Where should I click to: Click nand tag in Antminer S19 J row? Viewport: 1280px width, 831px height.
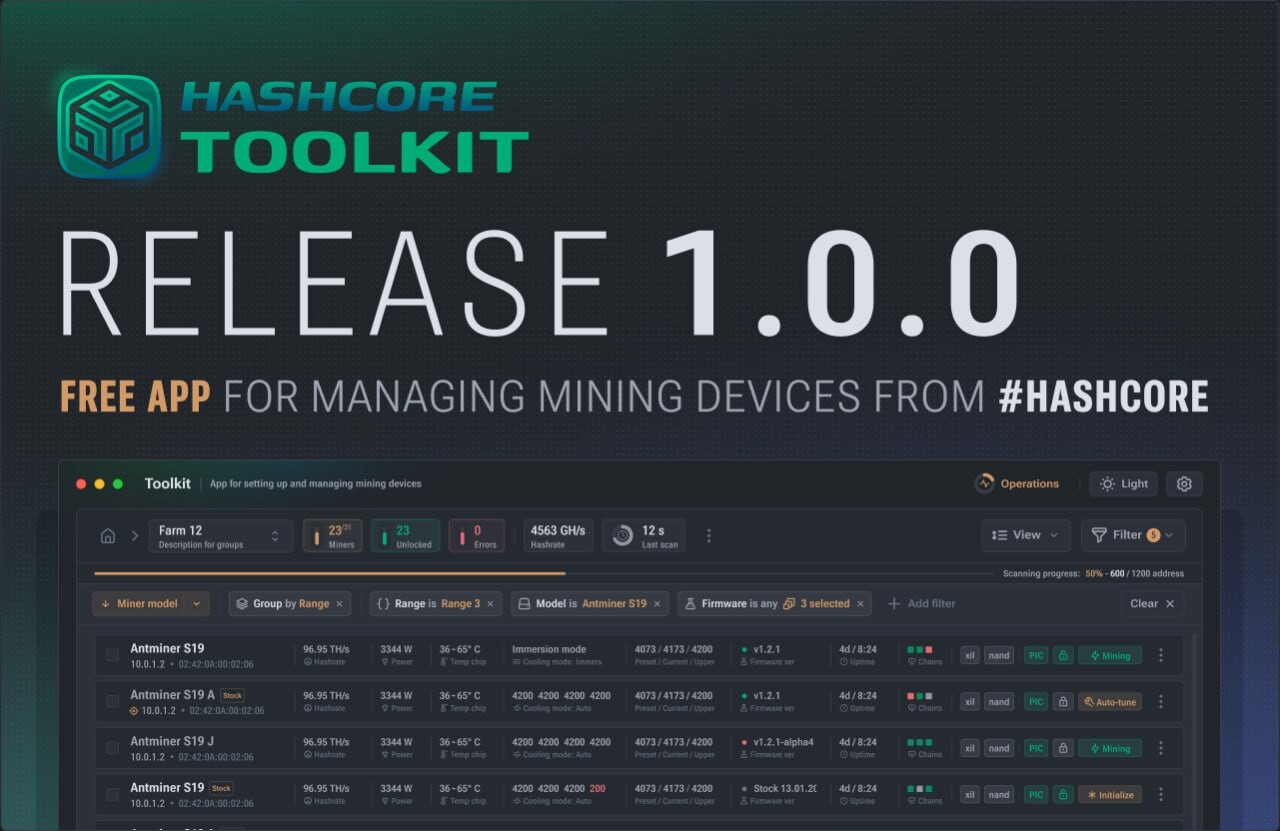(999, 748)
